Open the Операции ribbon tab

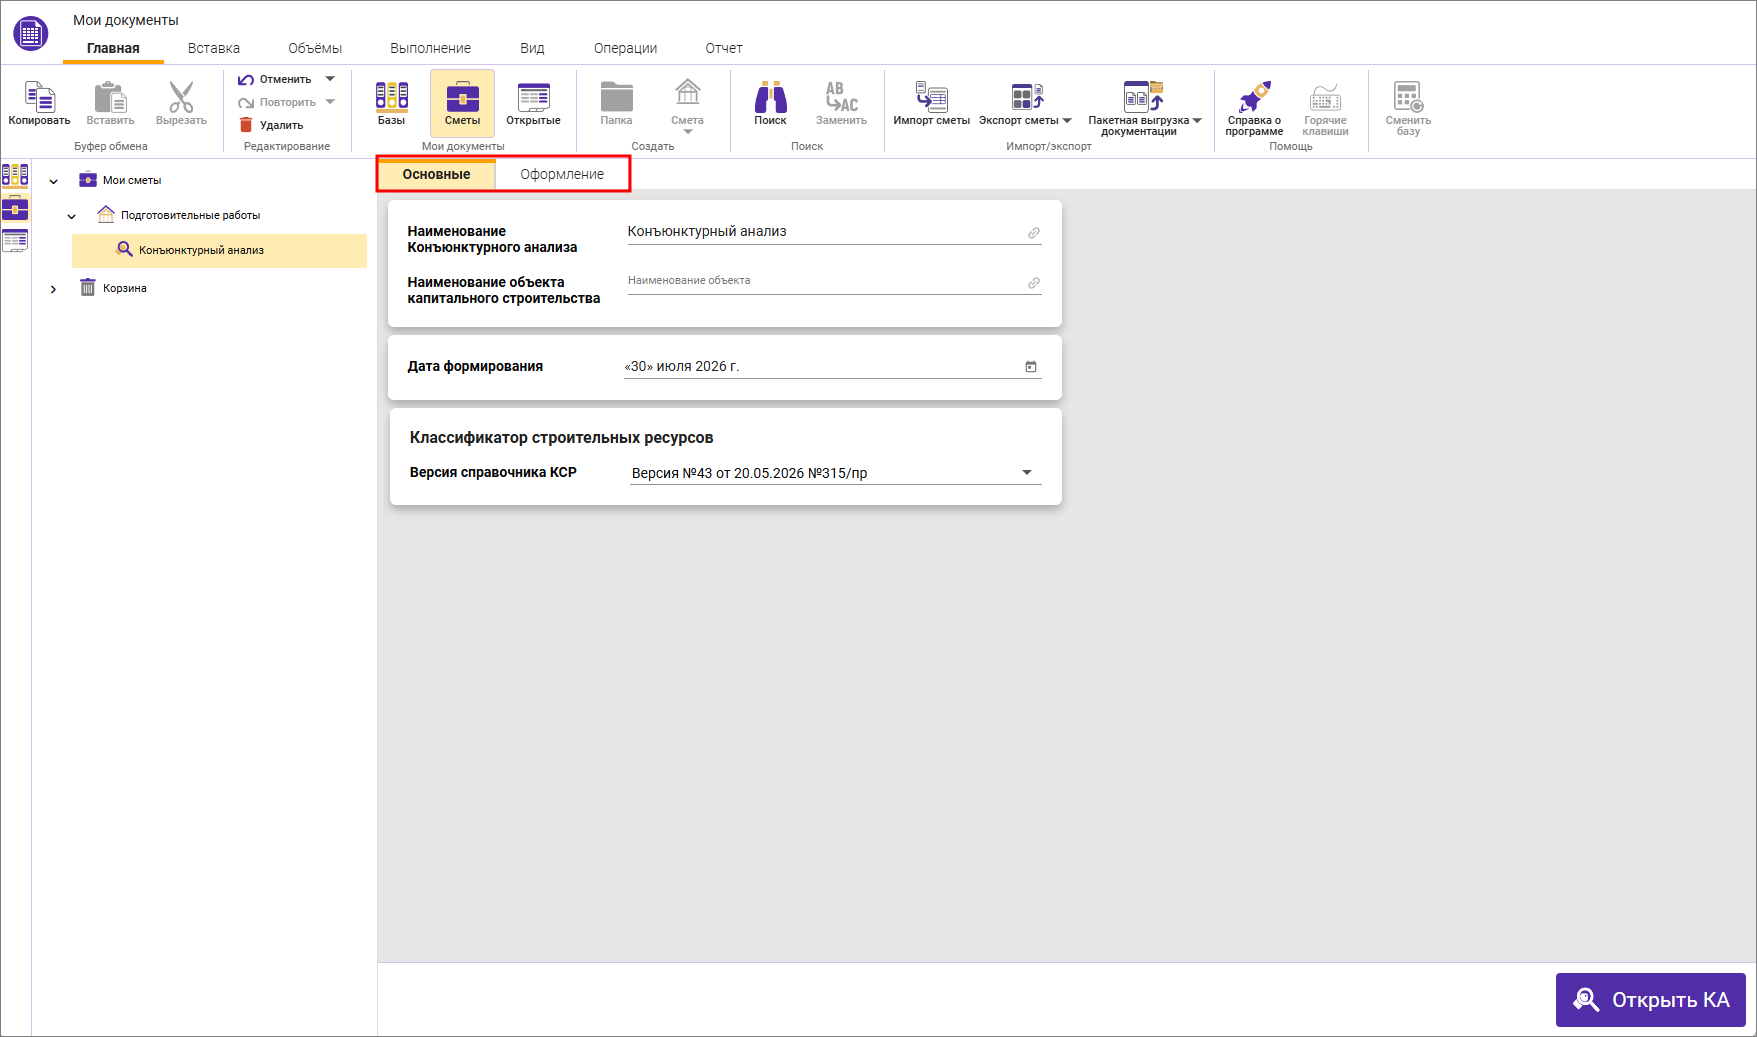tap(625, 48)
